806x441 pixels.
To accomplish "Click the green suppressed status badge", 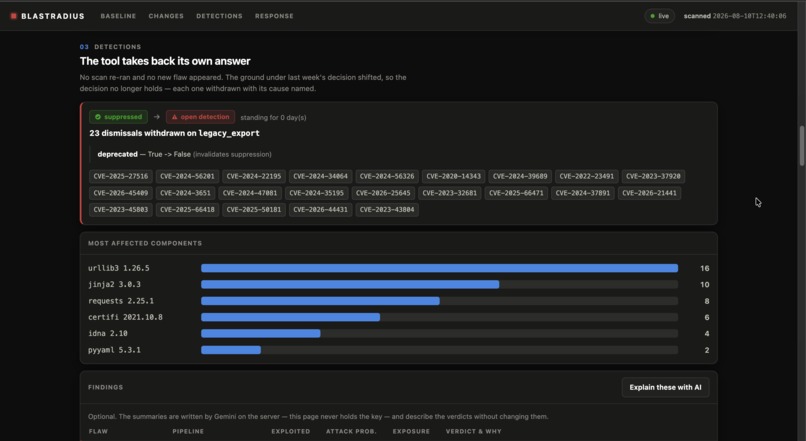I will (118, 117).
